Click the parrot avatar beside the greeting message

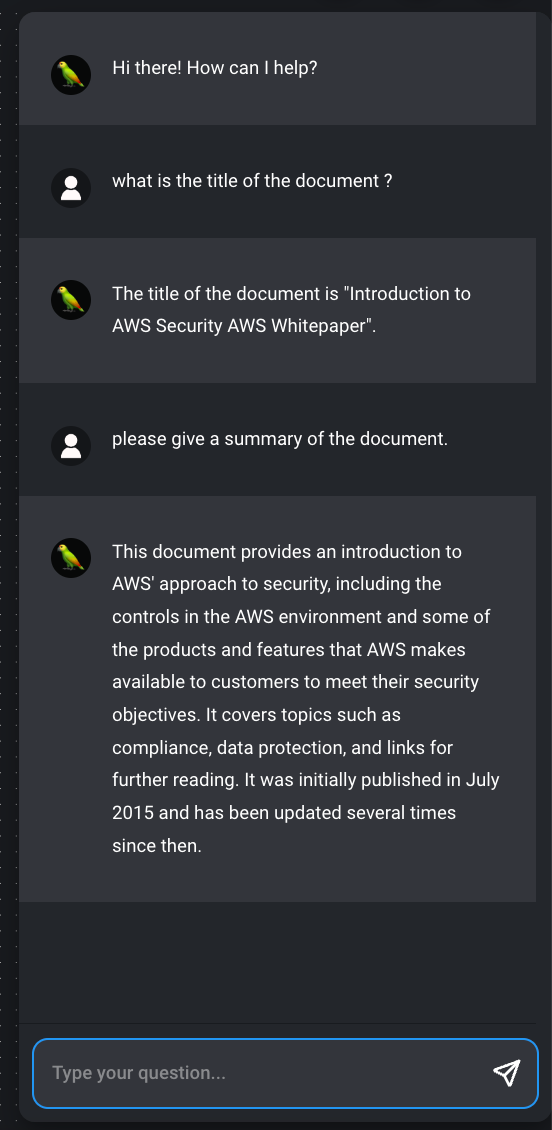(71, 75)
